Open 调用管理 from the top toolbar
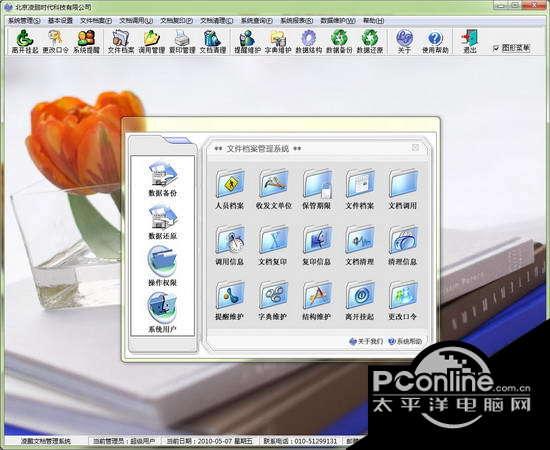550x450 pixels. 152,41
